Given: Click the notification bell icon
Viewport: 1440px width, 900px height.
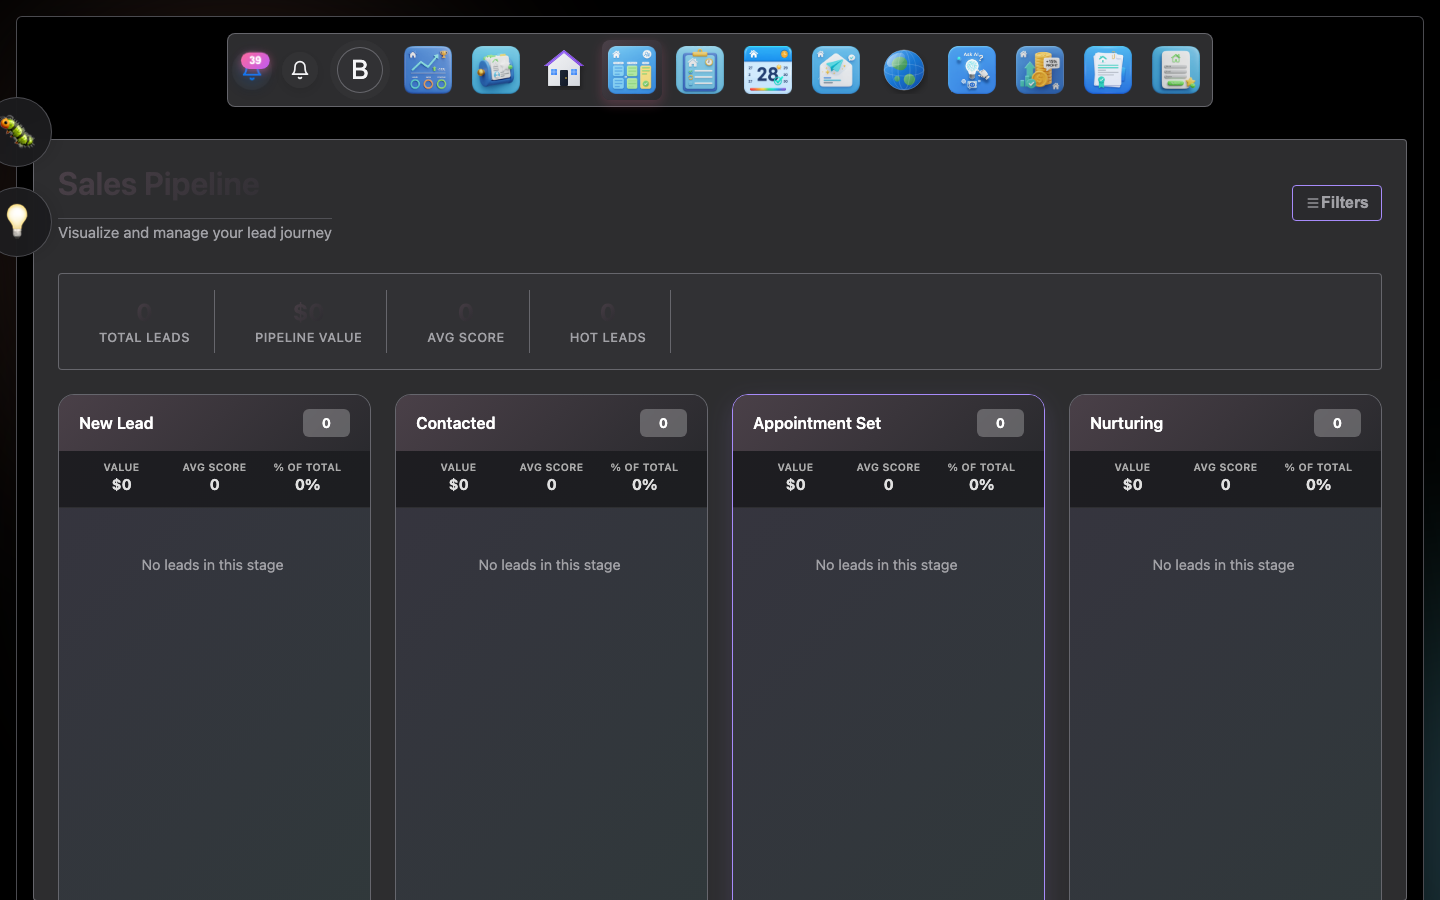Looking at the screenshot, I should pyautogui.click(x=300, y=70).
